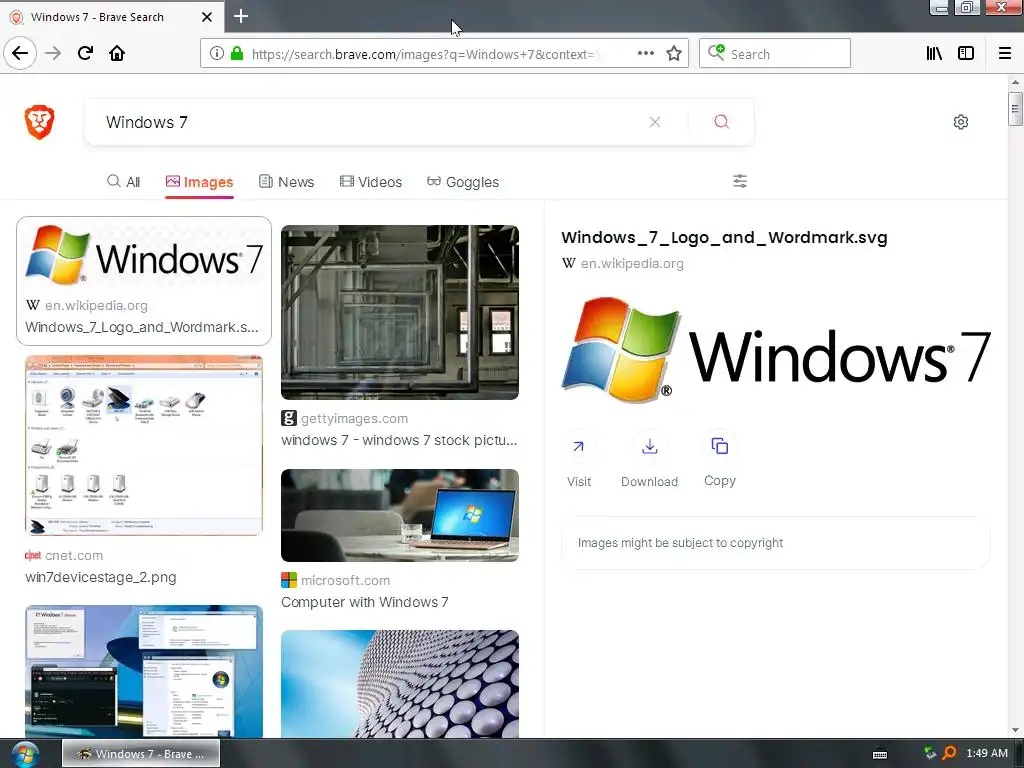Follow the en.wikipedia.org link in preview panel
Image resolution: width=1024 pixels, height=768 pixels.
click(632, 263)
